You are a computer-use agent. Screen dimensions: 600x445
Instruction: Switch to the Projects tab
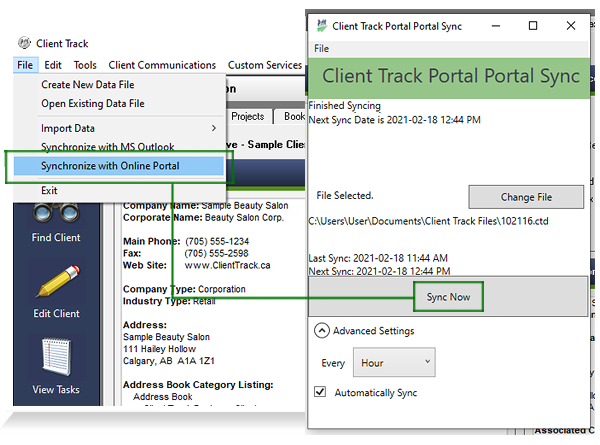(247, 116)
